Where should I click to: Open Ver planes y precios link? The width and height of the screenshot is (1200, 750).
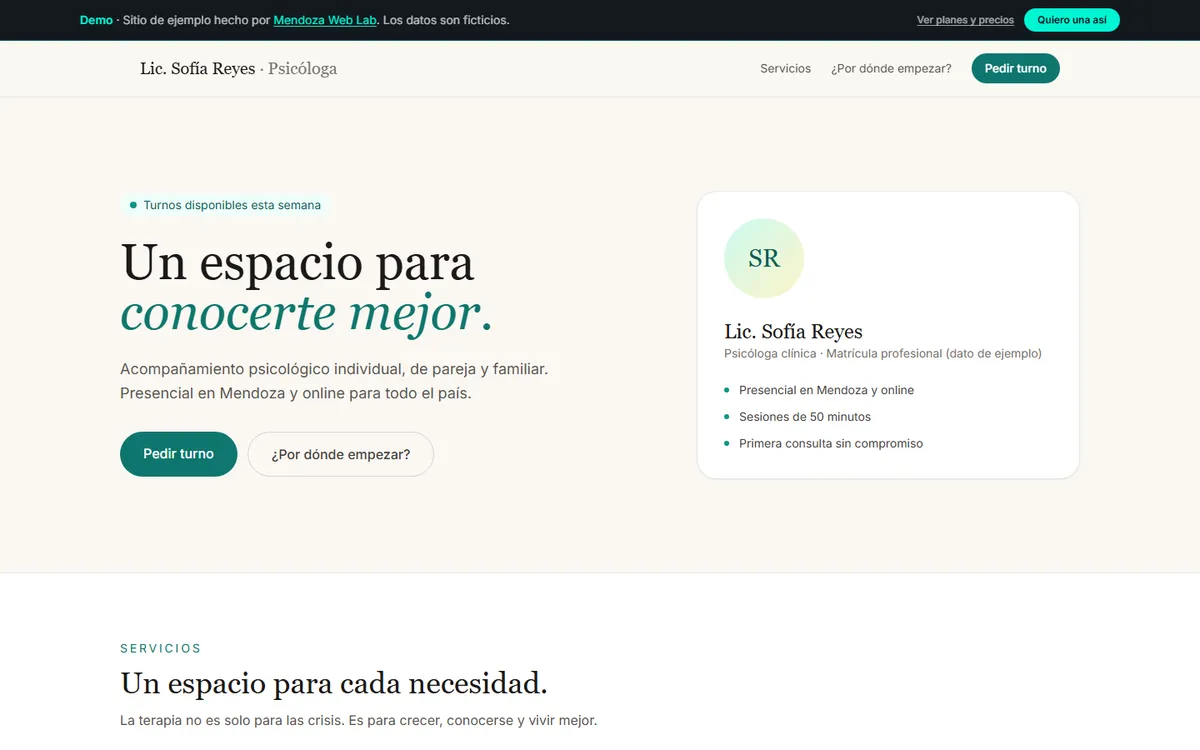click(x=965, y=20)
